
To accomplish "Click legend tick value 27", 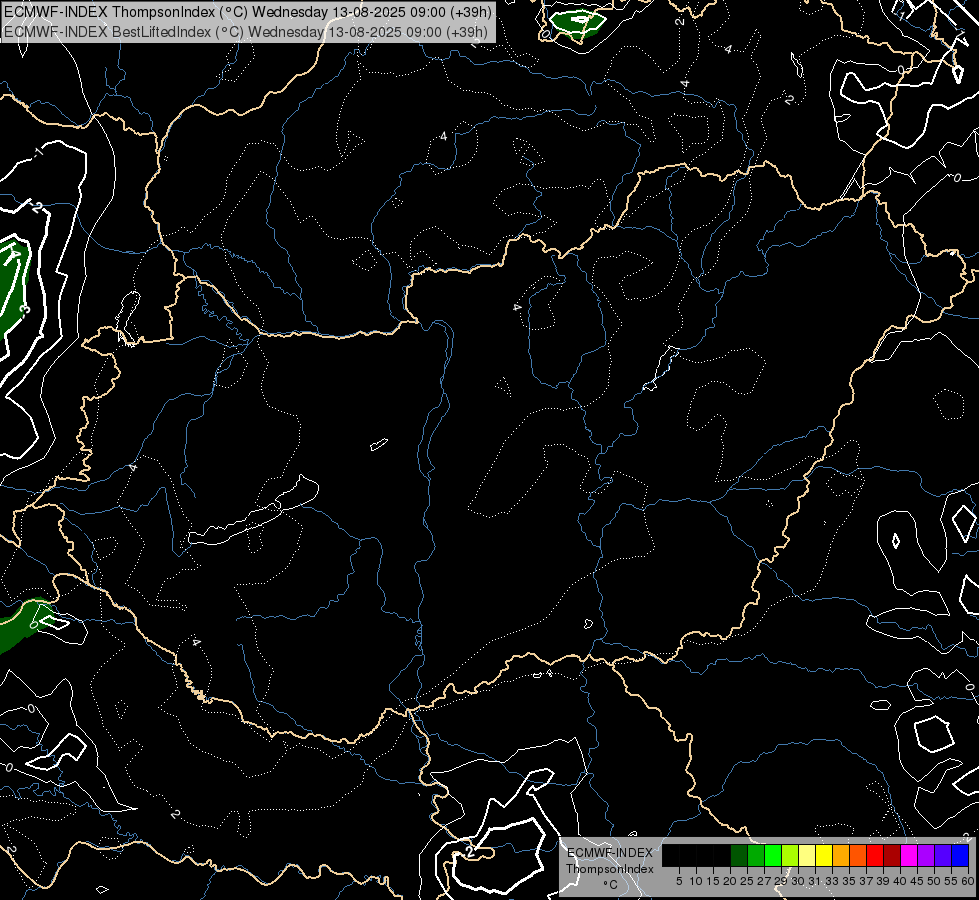I will 764,881.
